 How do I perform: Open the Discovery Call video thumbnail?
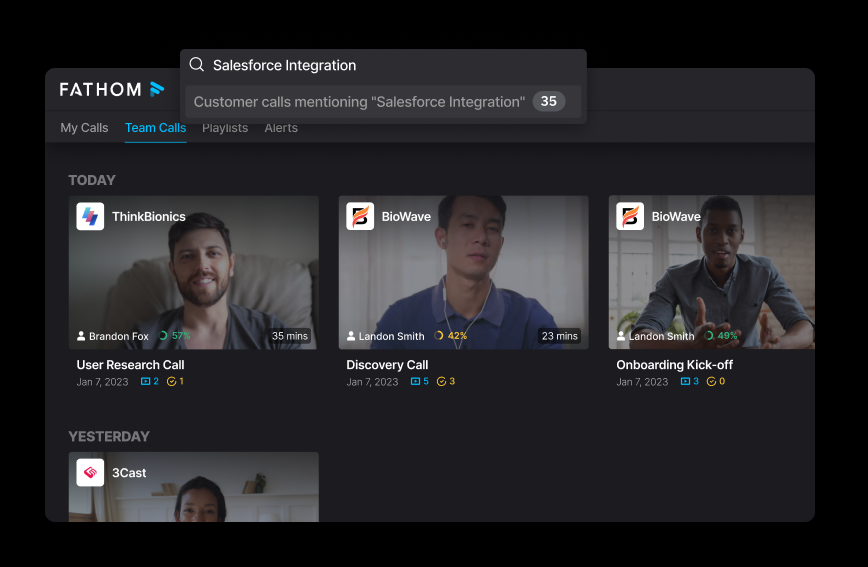tap(463, 272)
